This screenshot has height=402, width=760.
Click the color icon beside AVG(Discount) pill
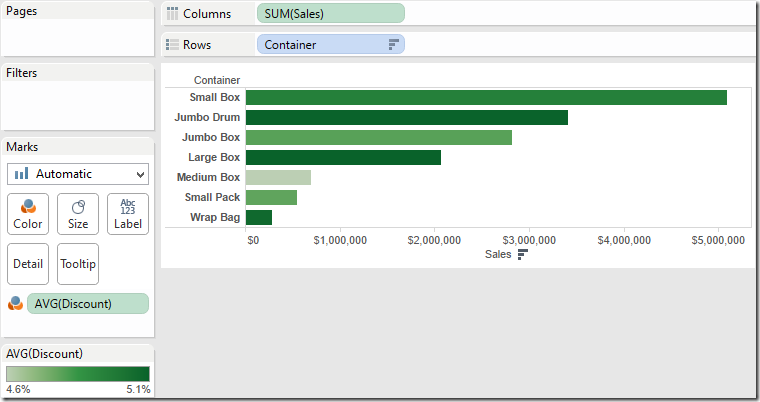tap(14, 304)
